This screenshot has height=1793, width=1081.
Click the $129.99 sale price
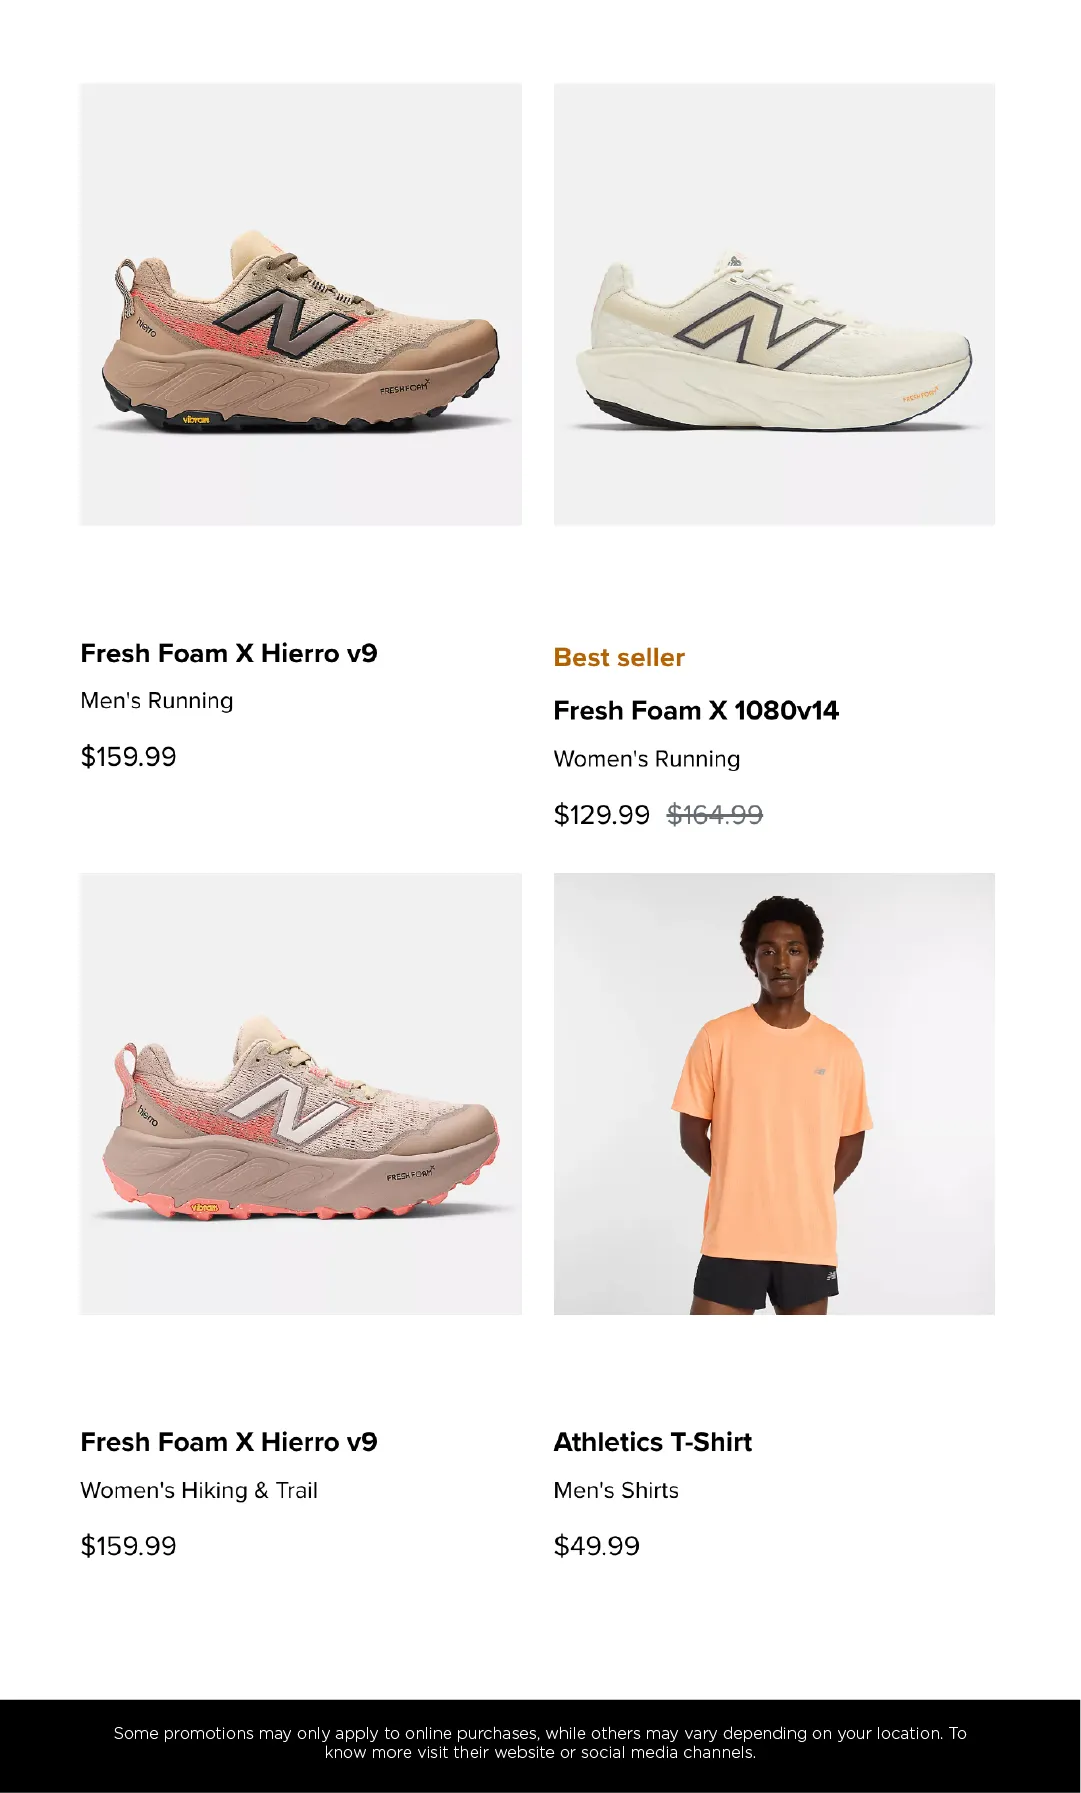(x=602, y=815)
